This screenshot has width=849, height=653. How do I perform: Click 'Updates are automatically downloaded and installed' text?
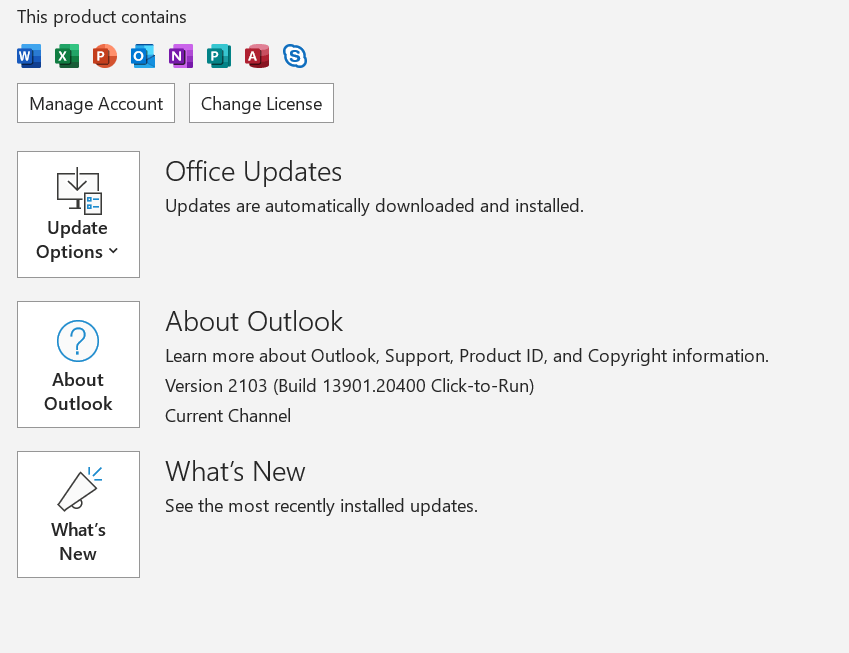374,206
